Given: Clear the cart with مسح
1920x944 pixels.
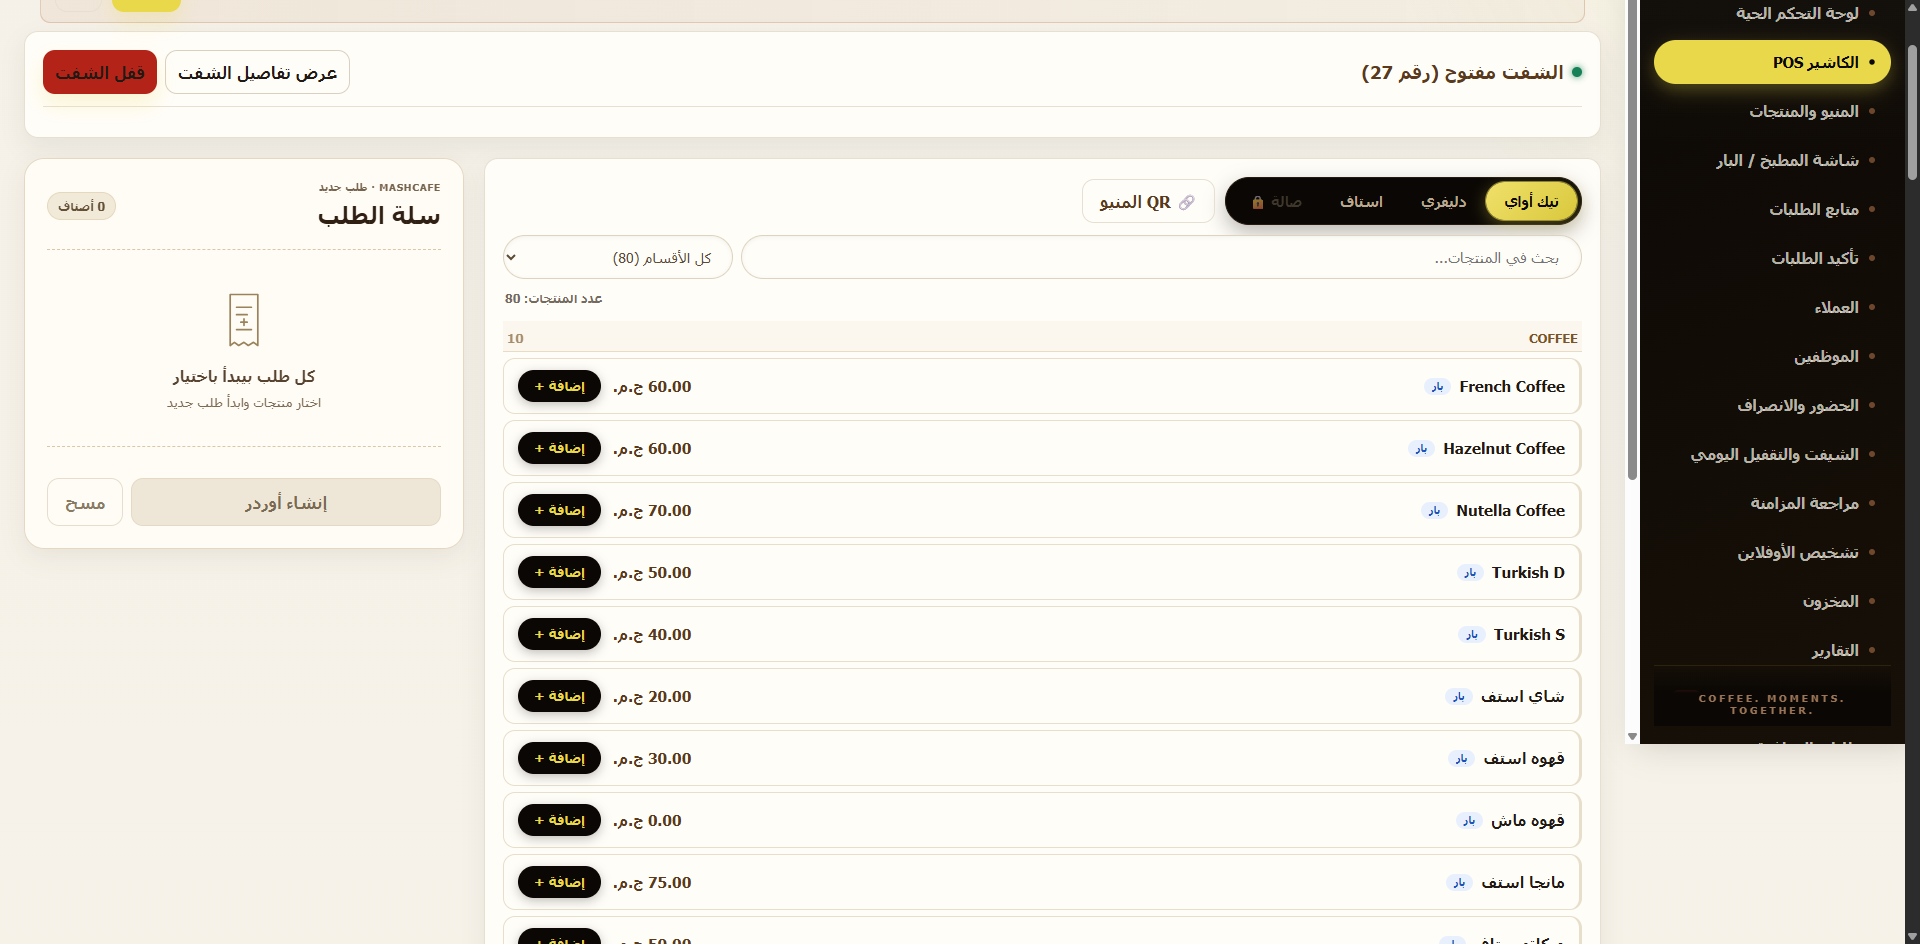Looking at the screenshot, I should [85, 502].
